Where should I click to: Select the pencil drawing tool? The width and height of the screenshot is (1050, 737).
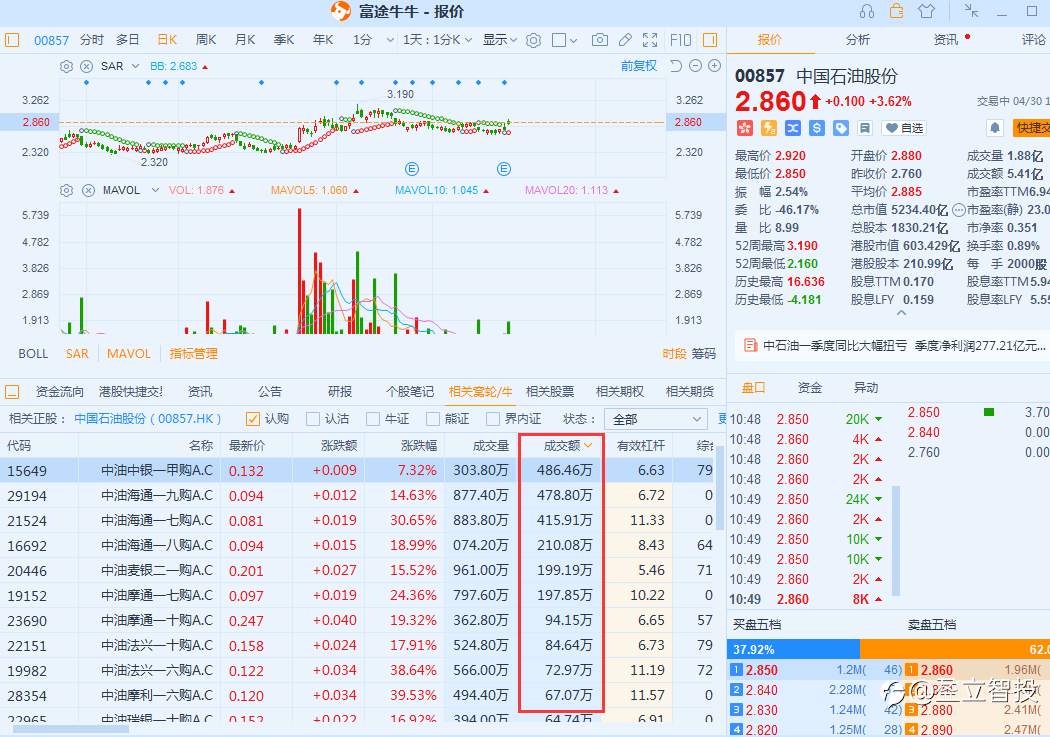[625, 40]
